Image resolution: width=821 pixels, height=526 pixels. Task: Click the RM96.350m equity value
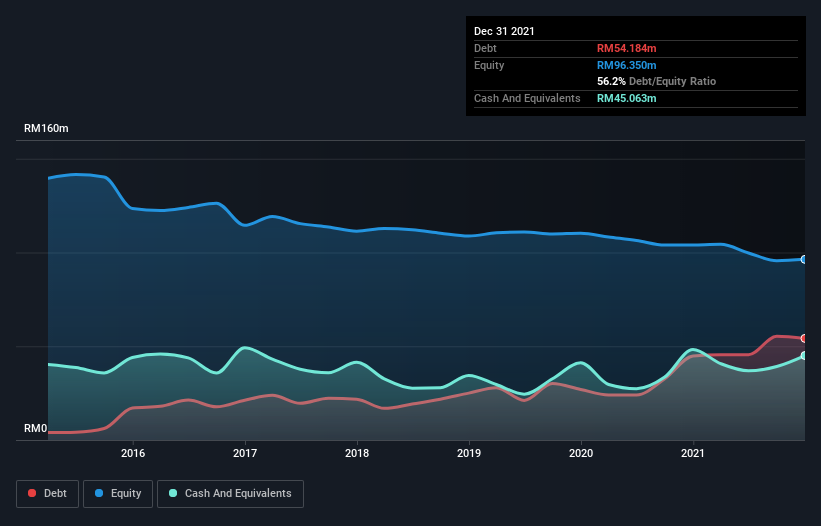[627, 65]
